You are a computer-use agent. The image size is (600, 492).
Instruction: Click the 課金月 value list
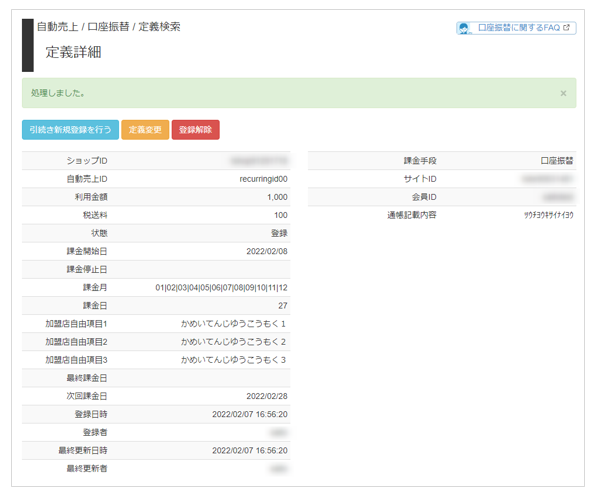(x=221, y=288)
